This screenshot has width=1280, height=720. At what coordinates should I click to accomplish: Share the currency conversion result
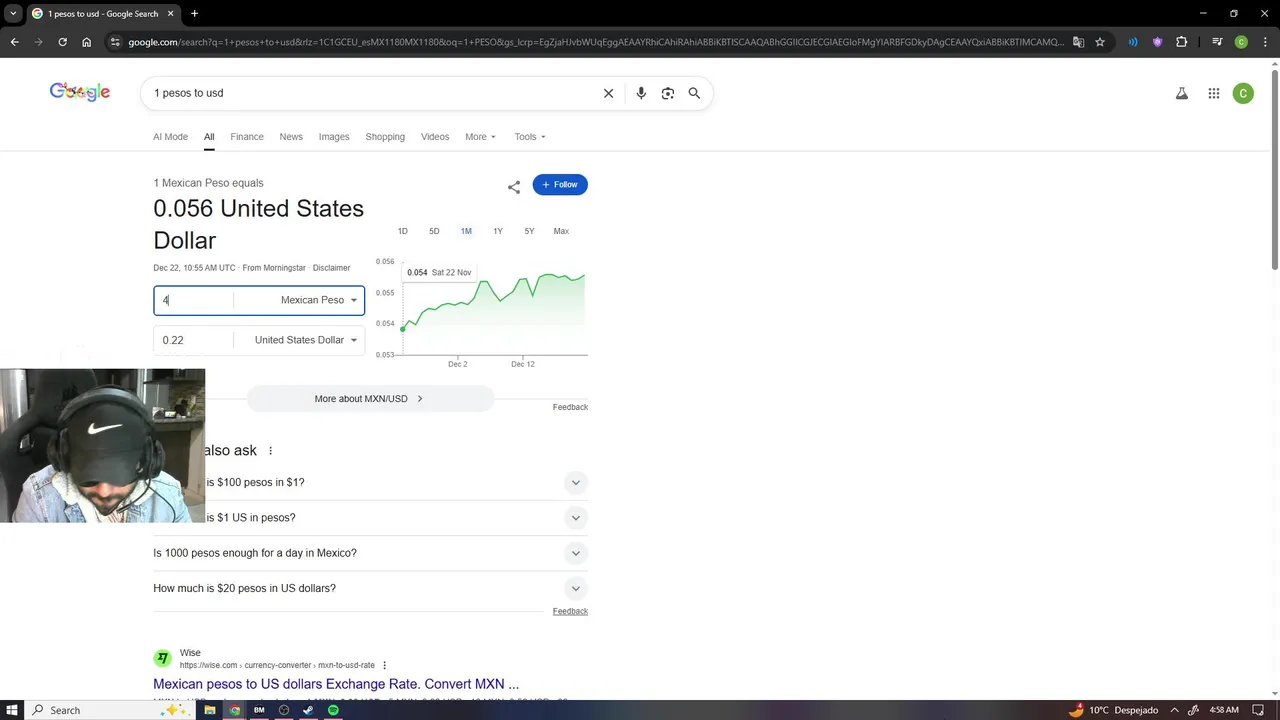tap(514, 187)
